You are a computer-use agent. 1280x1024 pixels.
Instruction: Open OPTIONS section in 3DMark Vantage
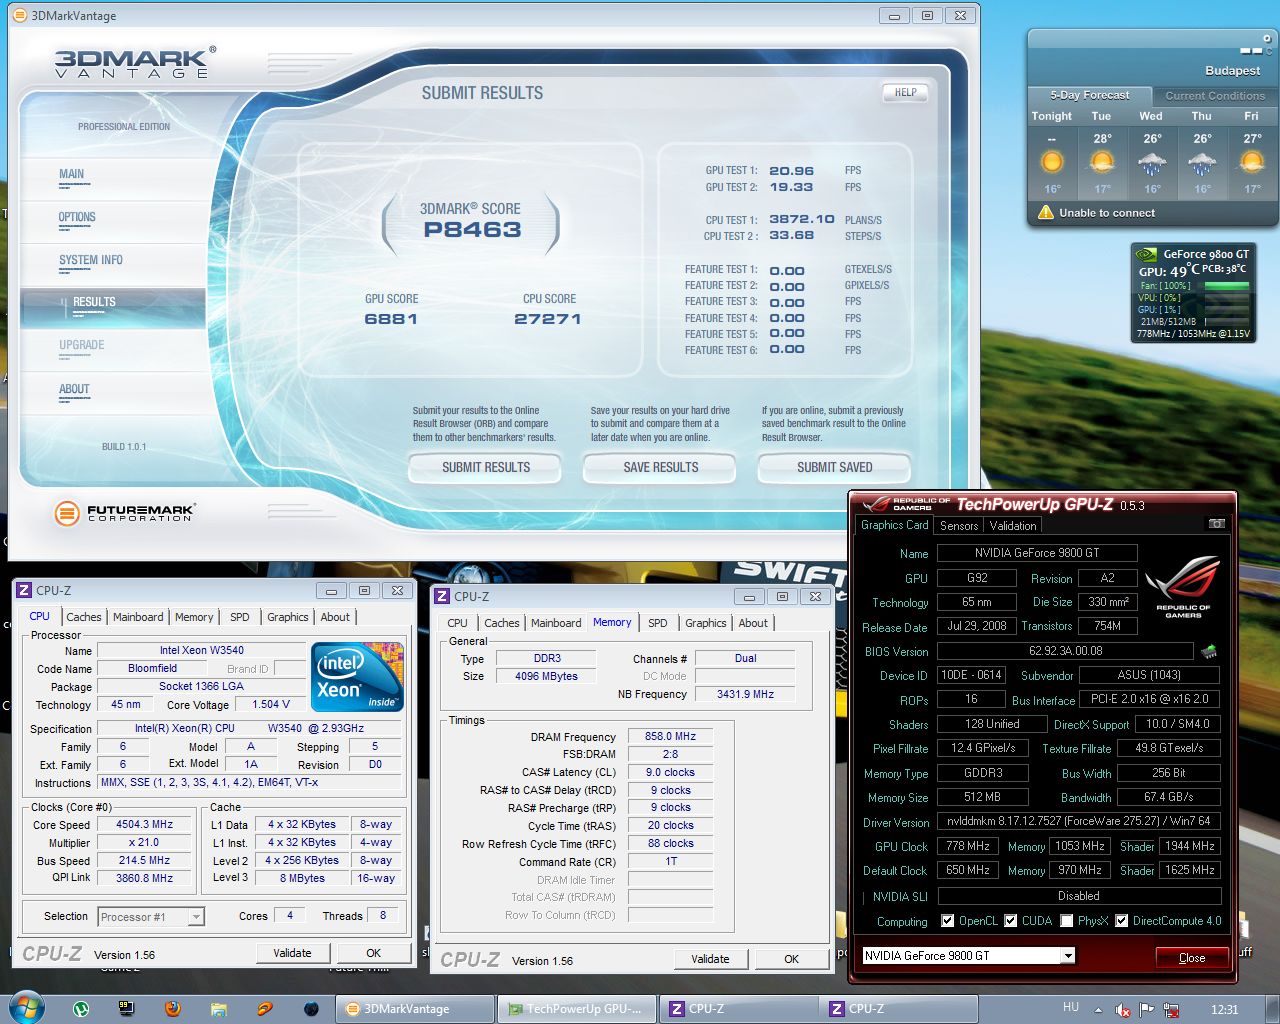(77, 217)
